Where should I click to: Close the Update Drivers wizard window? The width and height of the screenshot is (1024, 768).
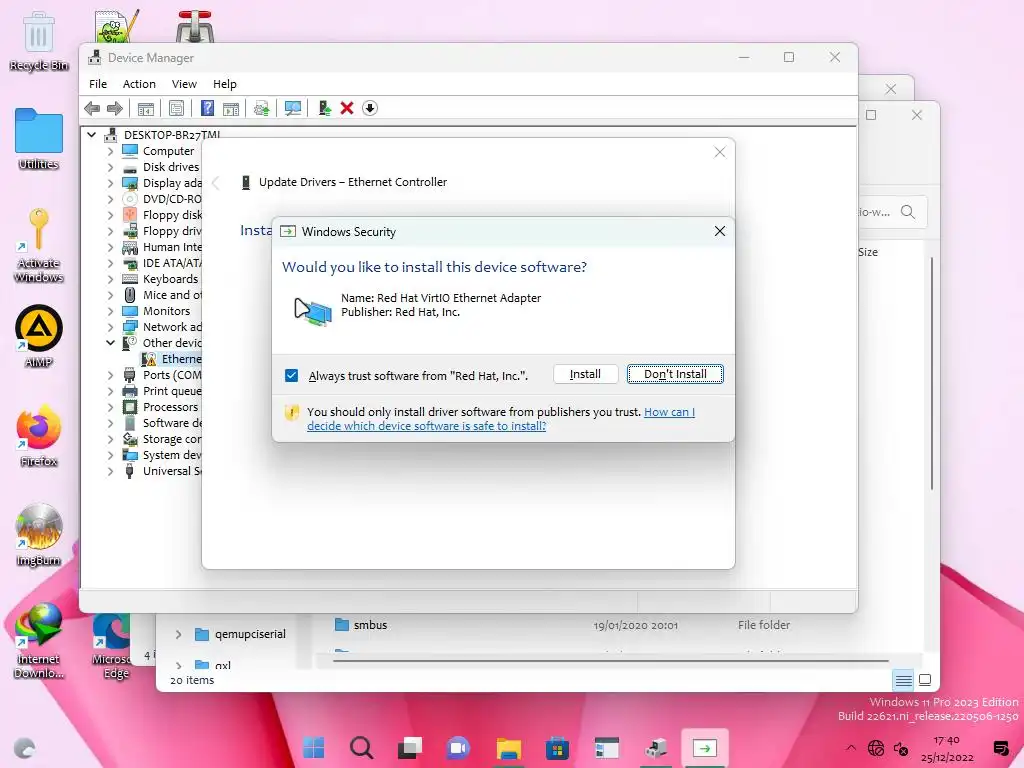pos(720,152)
